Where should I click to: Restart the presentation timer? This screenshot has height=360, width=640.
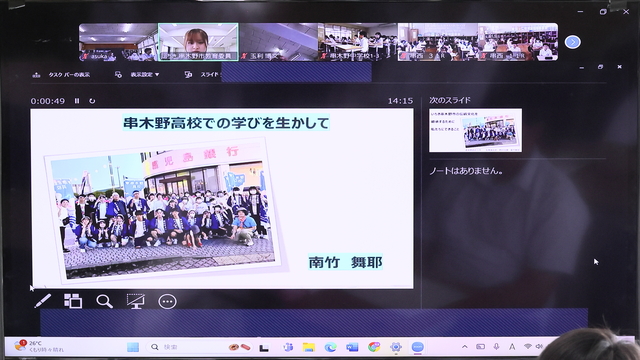click(x=92, y=101)
